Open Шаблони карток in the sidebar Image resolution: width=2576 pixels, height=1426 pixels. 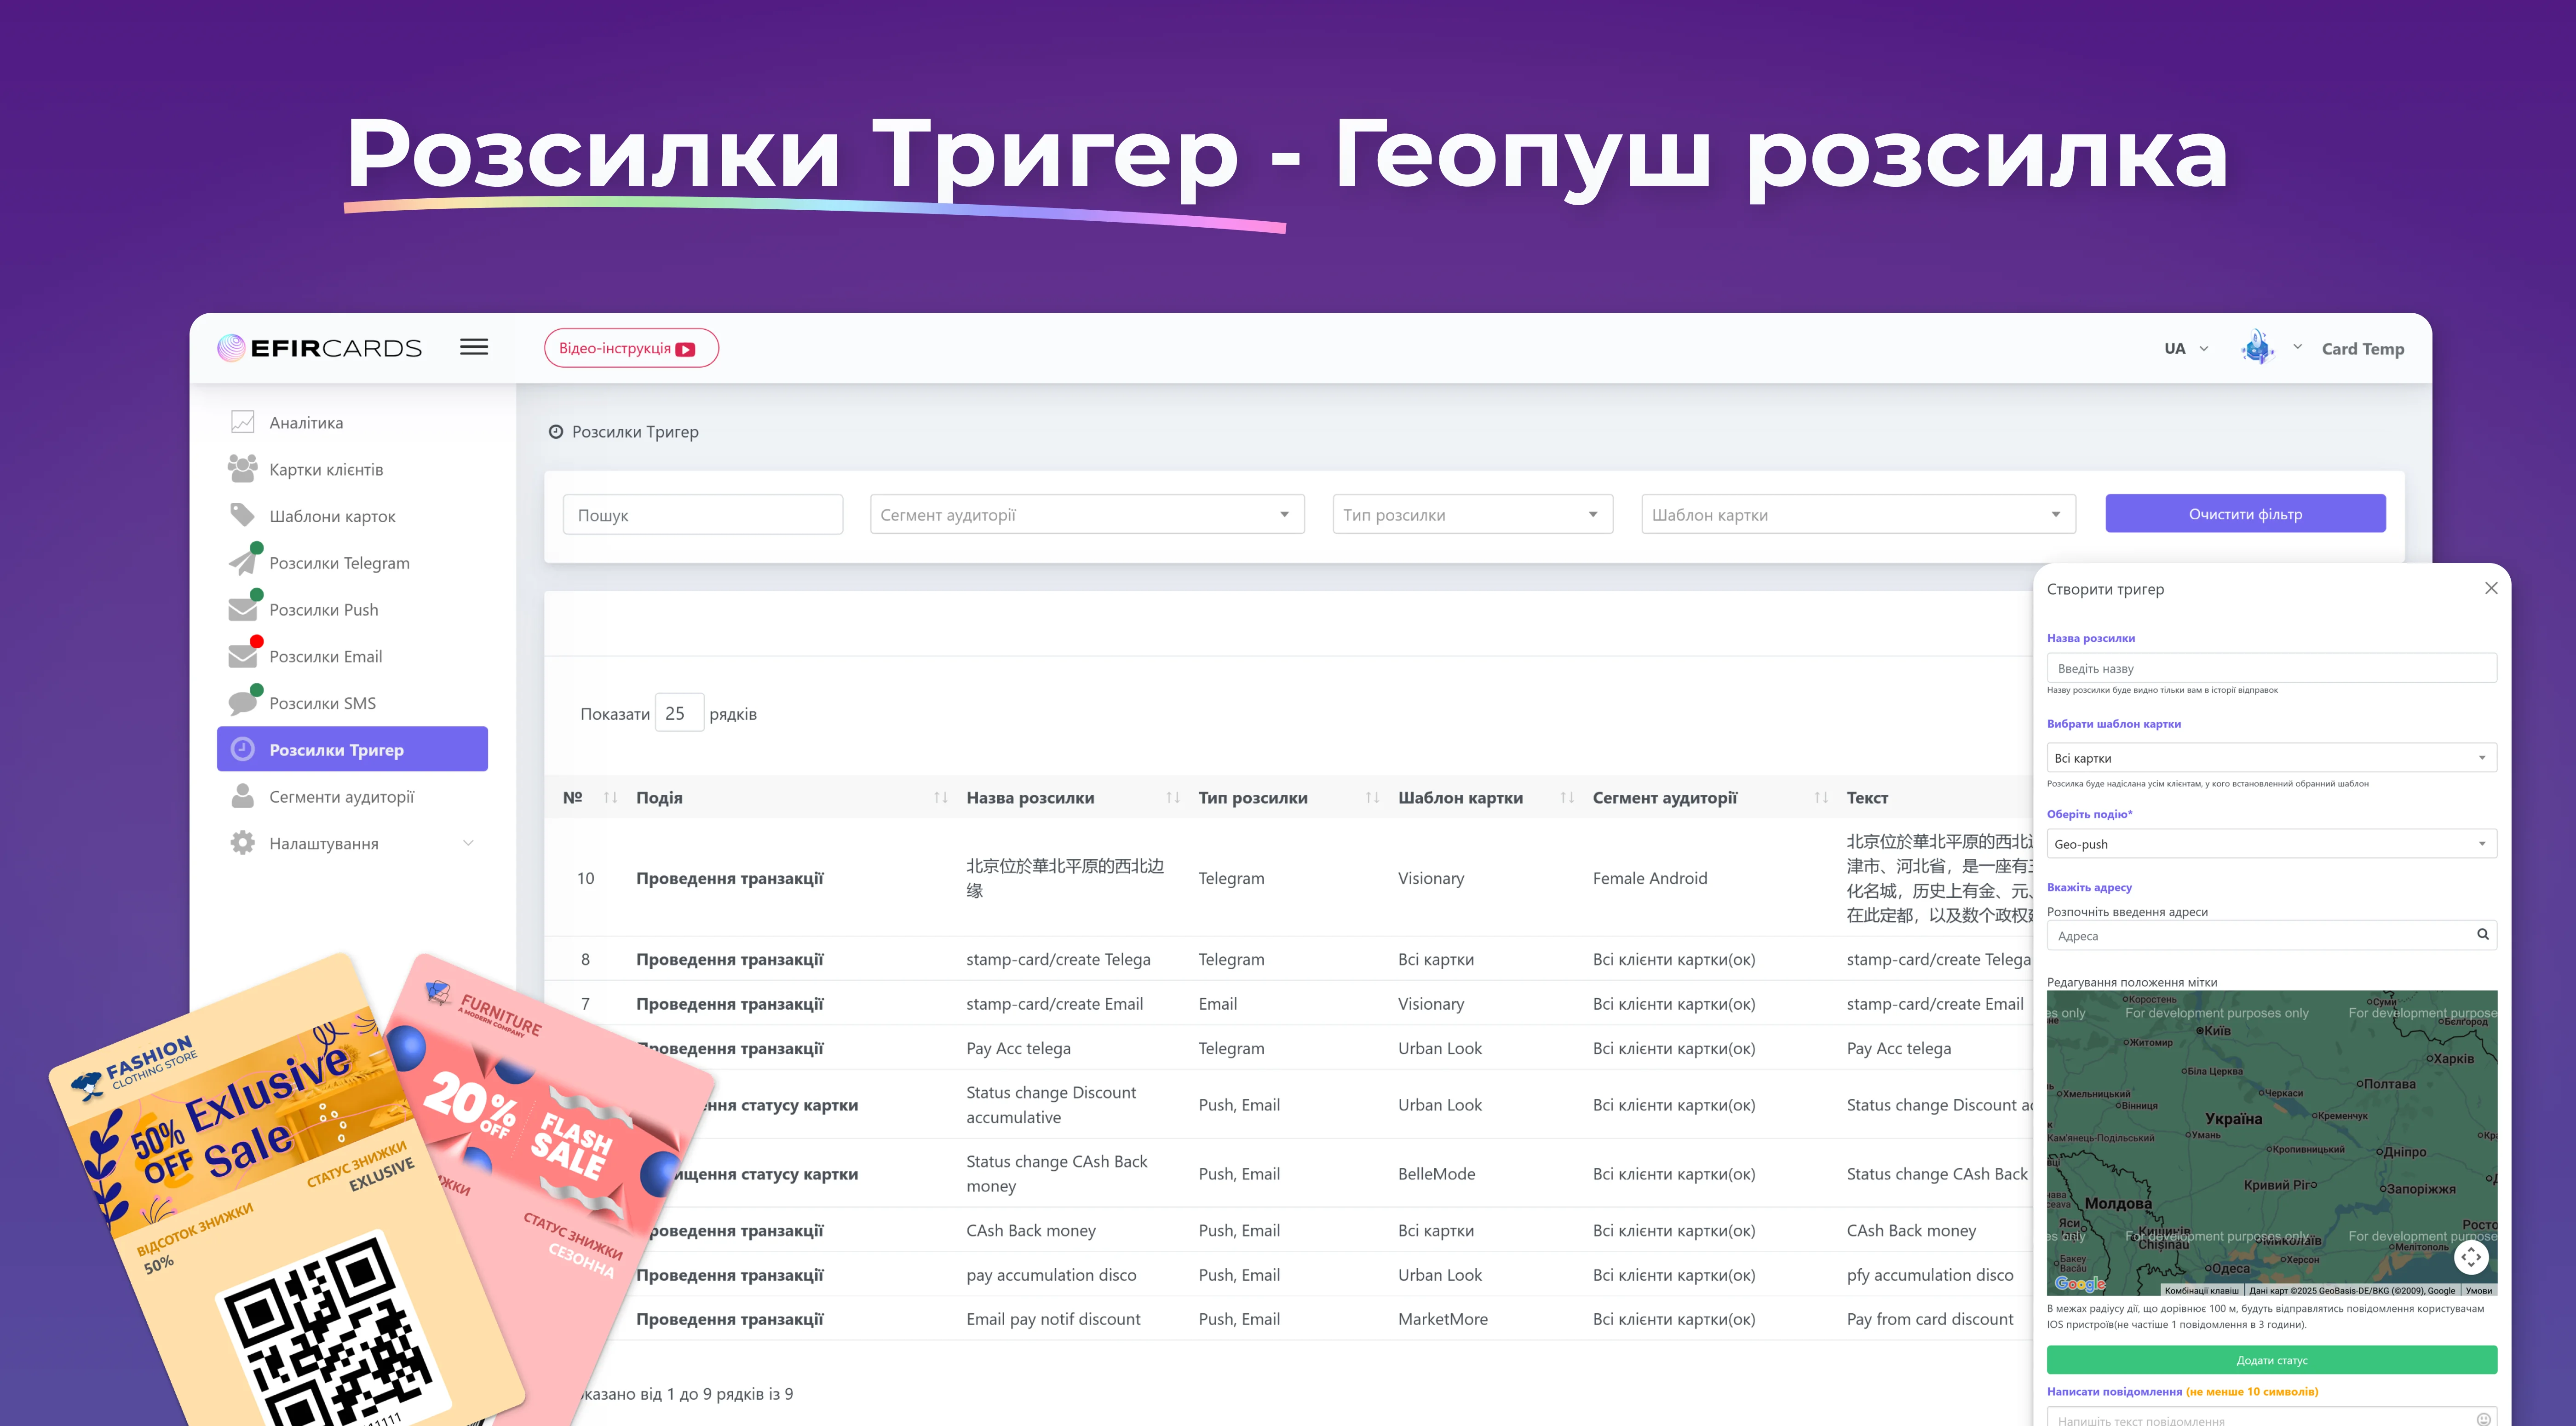tap(332, 516)
